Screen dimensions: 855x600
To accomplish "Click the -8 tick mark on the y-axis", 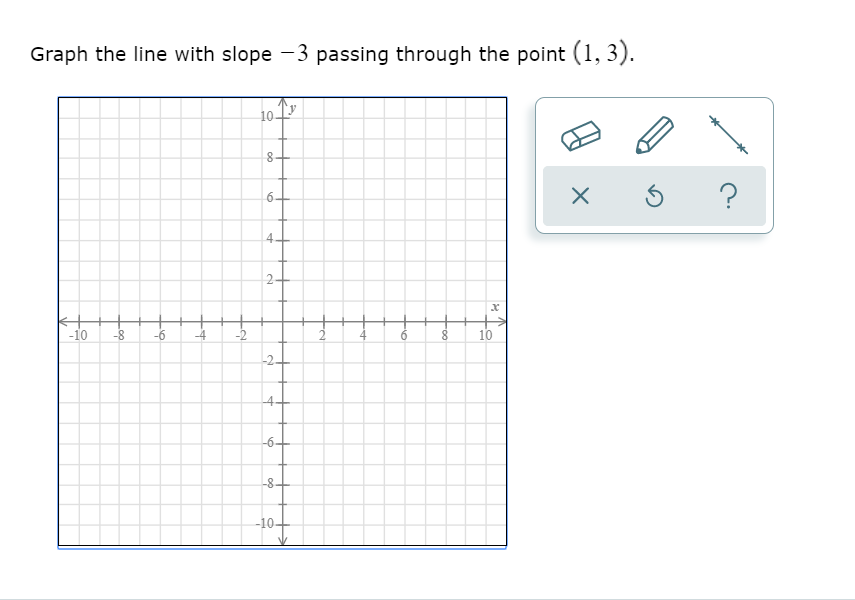I will tap(283, 486).
